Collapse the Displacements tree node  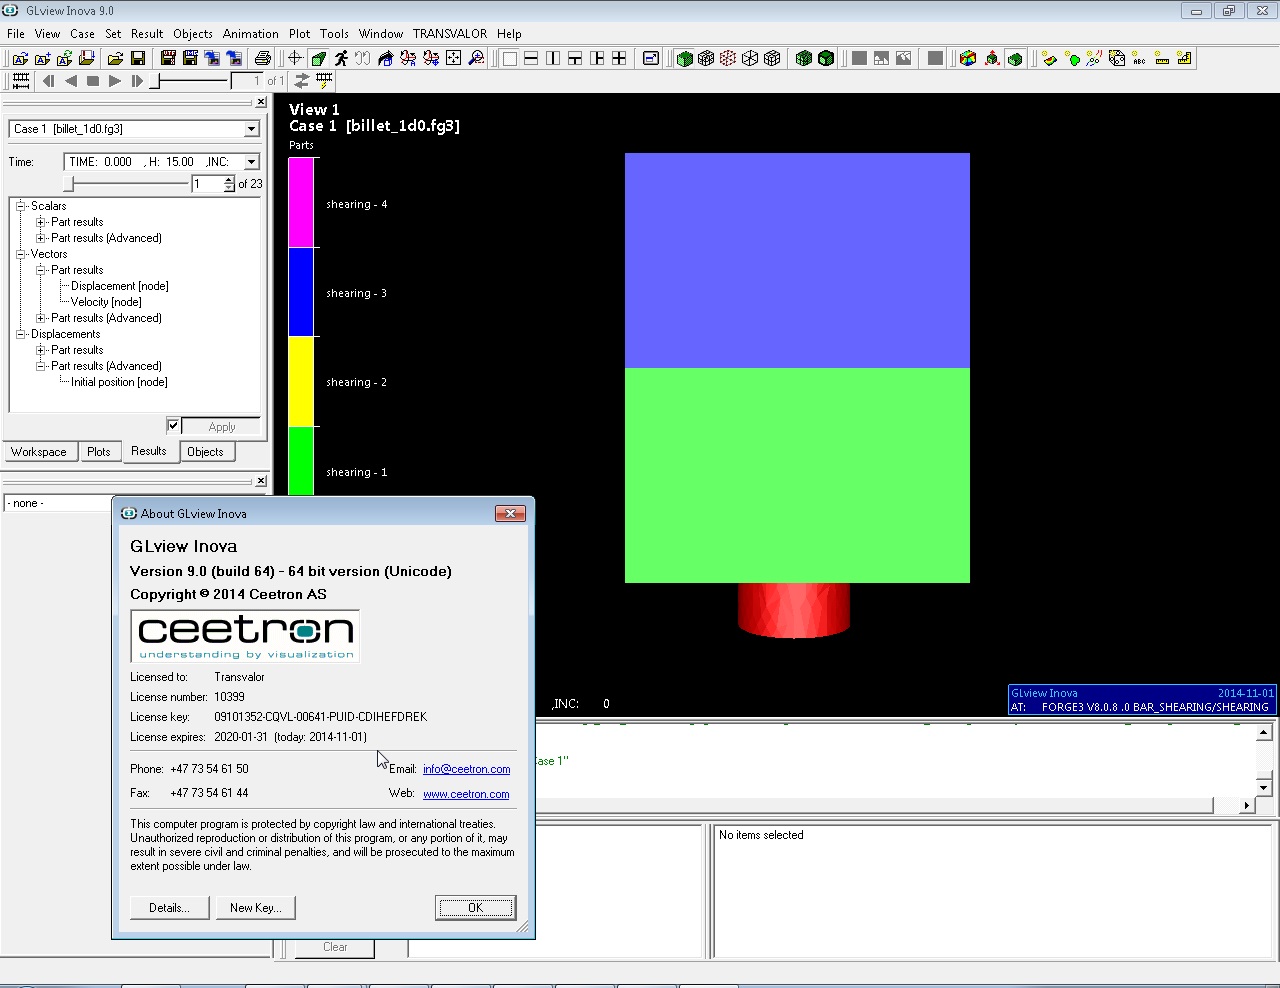pos(20,334)
